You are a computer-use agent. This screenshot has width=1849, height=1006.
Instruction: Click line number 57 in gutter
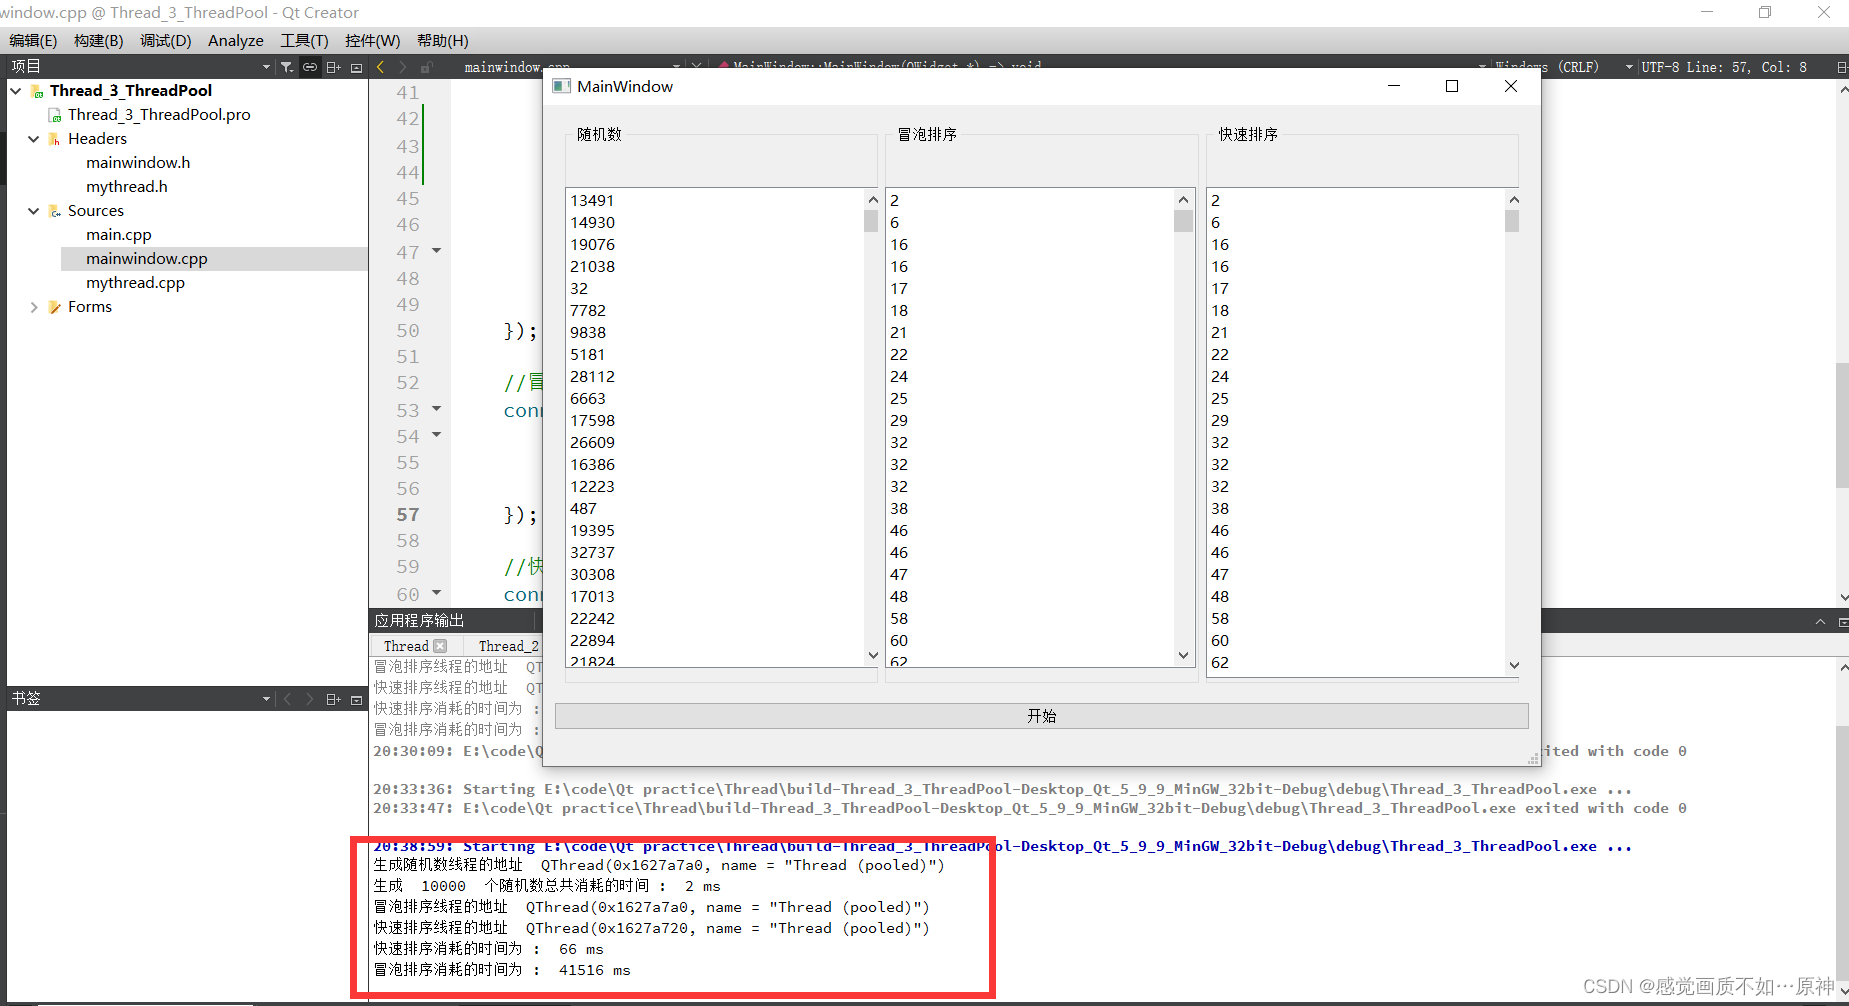point(408,515)
